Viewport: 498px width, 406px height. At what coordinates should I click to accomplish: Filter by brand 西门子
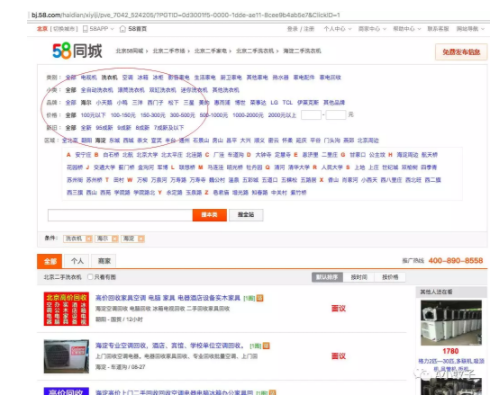(x=155, y=103)
